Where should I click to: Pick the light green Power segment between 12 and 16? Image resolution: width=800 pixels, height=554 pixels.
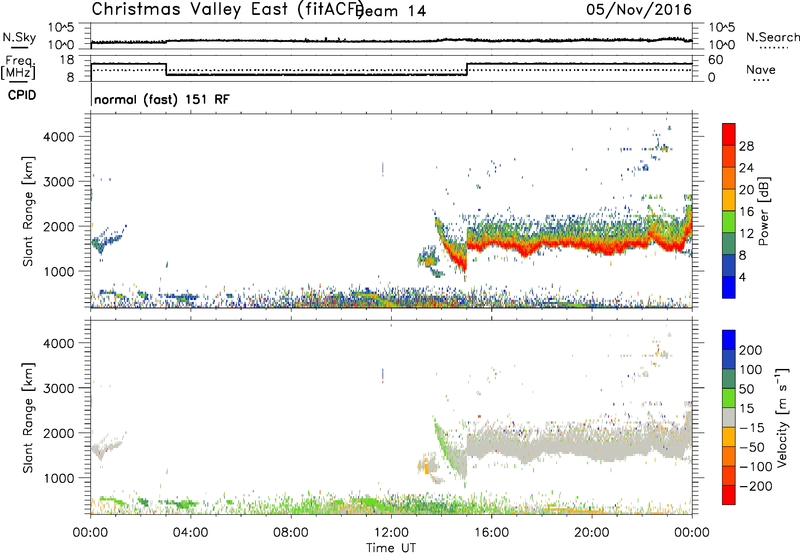click(x=729, y=222)
